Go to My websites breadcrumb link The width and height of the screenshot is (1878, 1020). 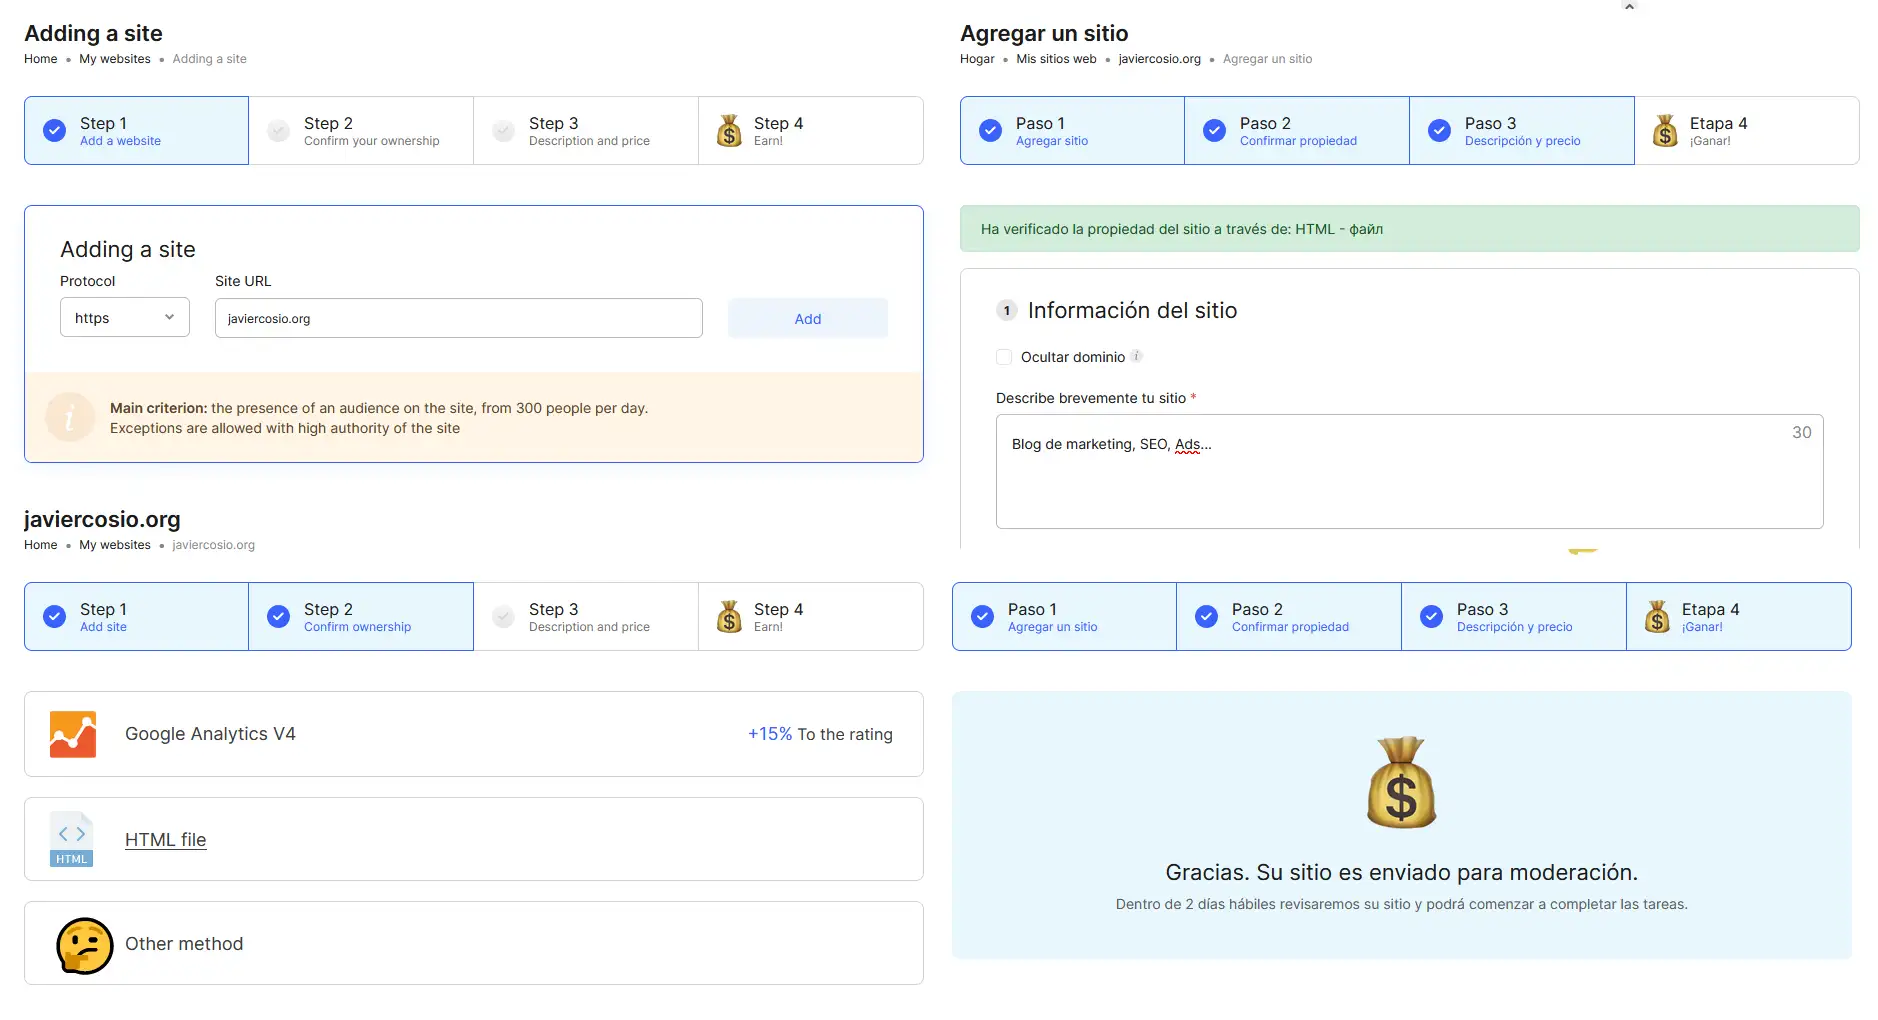[x=115, y=59]
